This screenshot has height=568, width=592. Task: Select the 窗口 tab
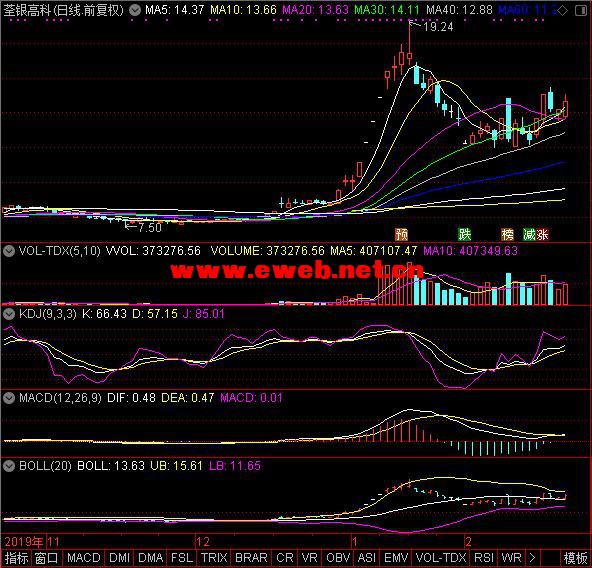[x=47, y=558]
